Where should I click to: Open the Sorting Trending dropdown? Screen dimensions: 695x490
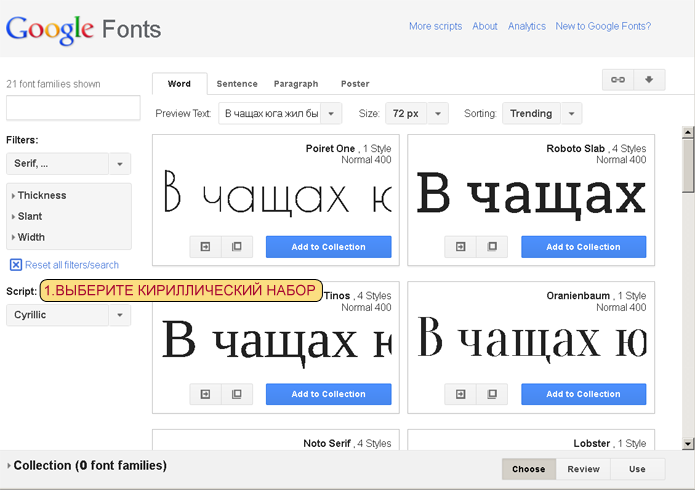(x=542, y=114)
